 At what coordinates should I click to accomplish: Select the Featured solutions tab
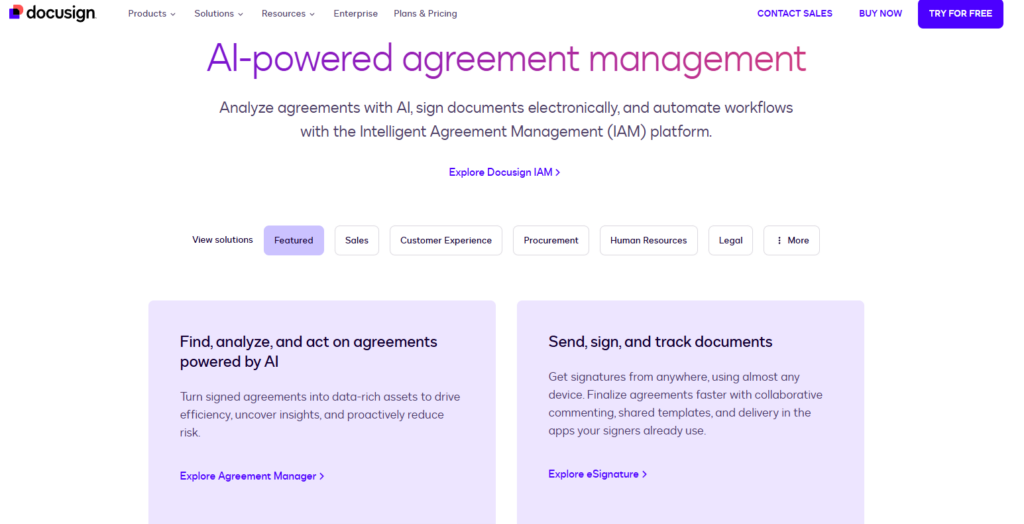[294, 240]
